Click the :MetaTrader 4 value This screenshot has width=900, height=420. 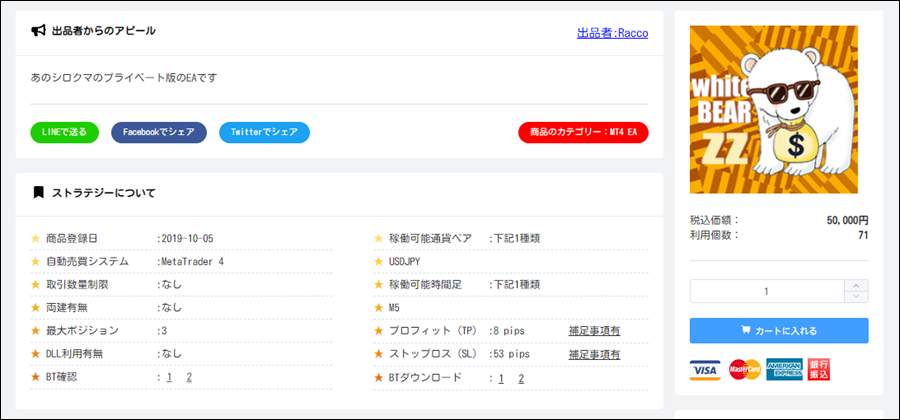[190, 262]
